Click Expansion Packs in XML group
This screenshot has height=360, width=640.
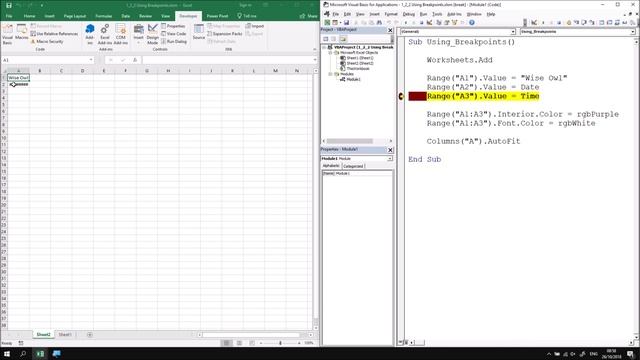click(x=224, y=34)
